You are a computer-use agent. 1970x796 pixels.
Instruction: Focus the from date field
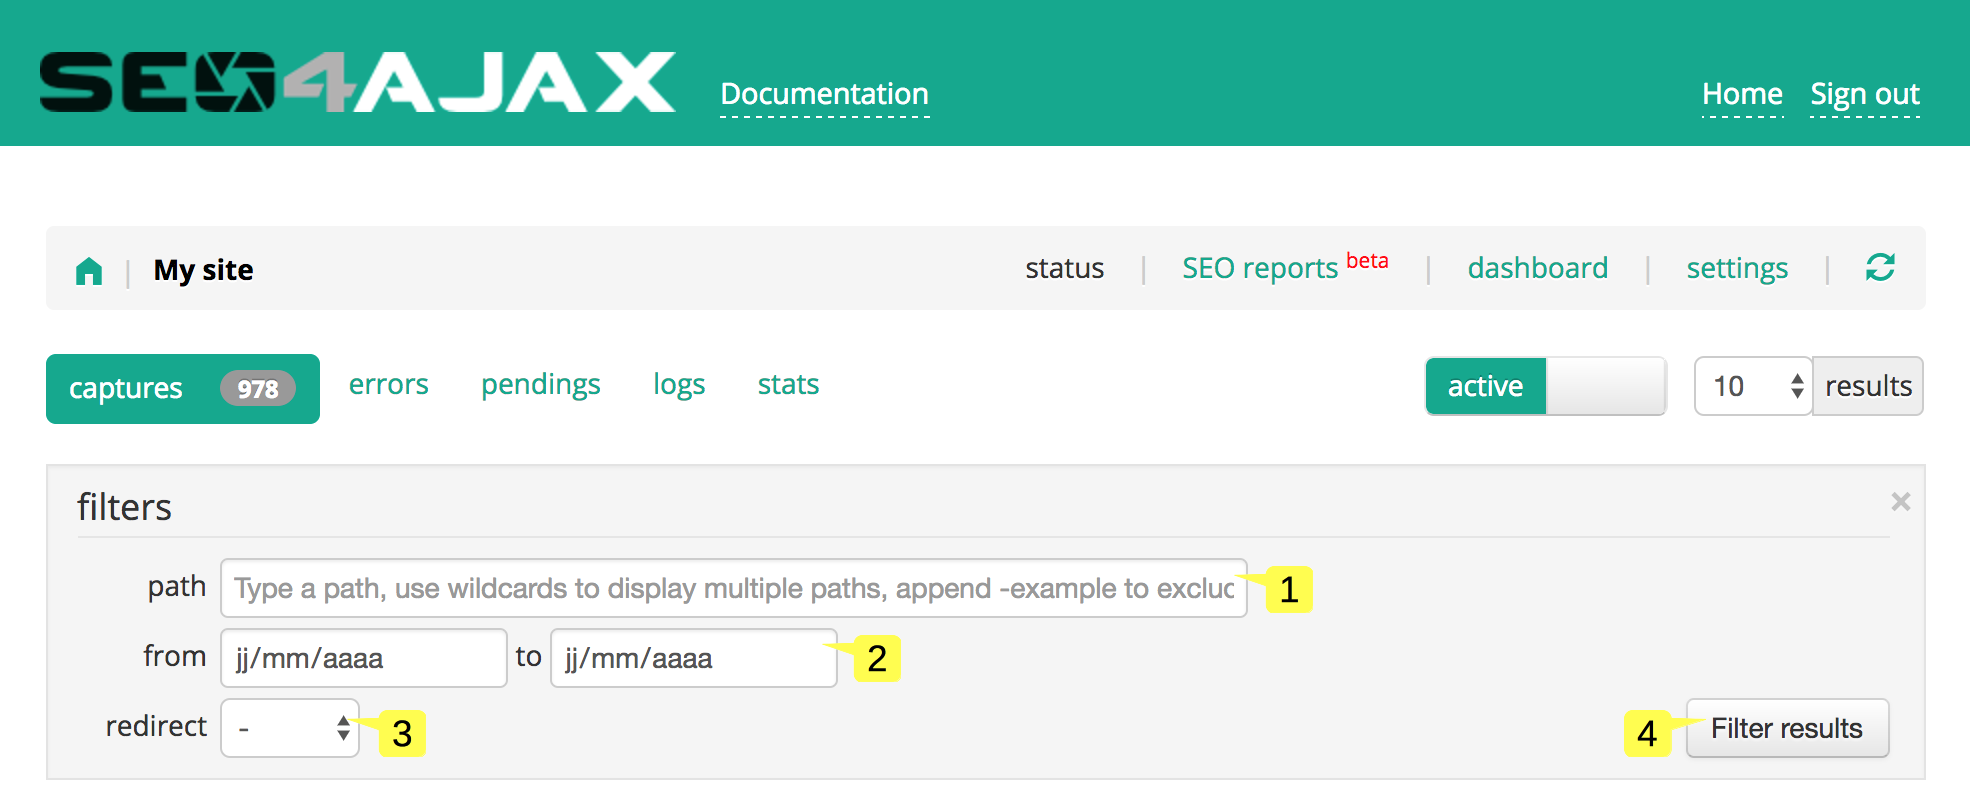pos(364,658)
